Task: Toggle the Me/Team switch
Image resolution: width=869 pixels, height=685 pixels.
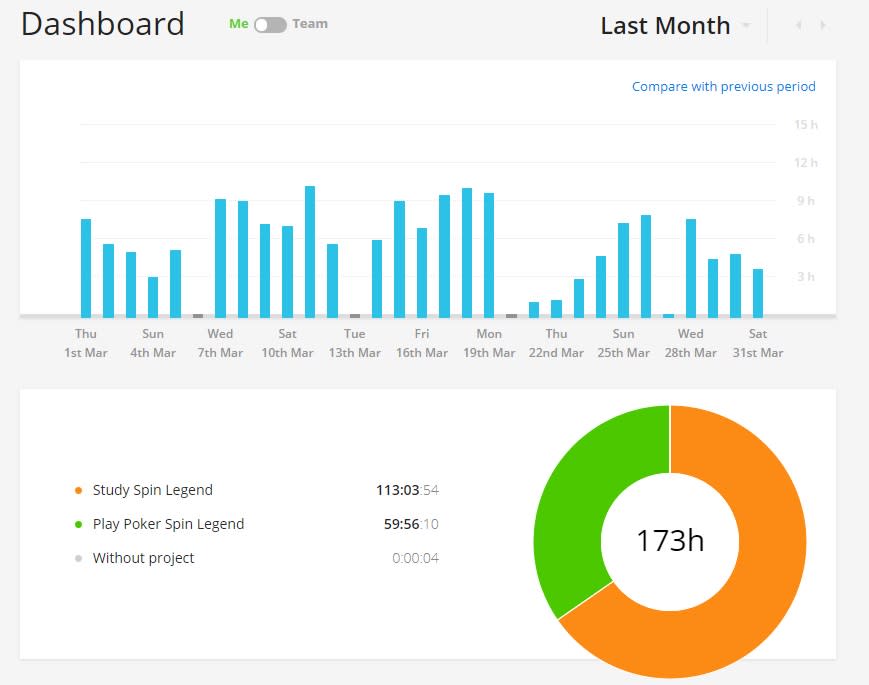Action: click(270, 25)
